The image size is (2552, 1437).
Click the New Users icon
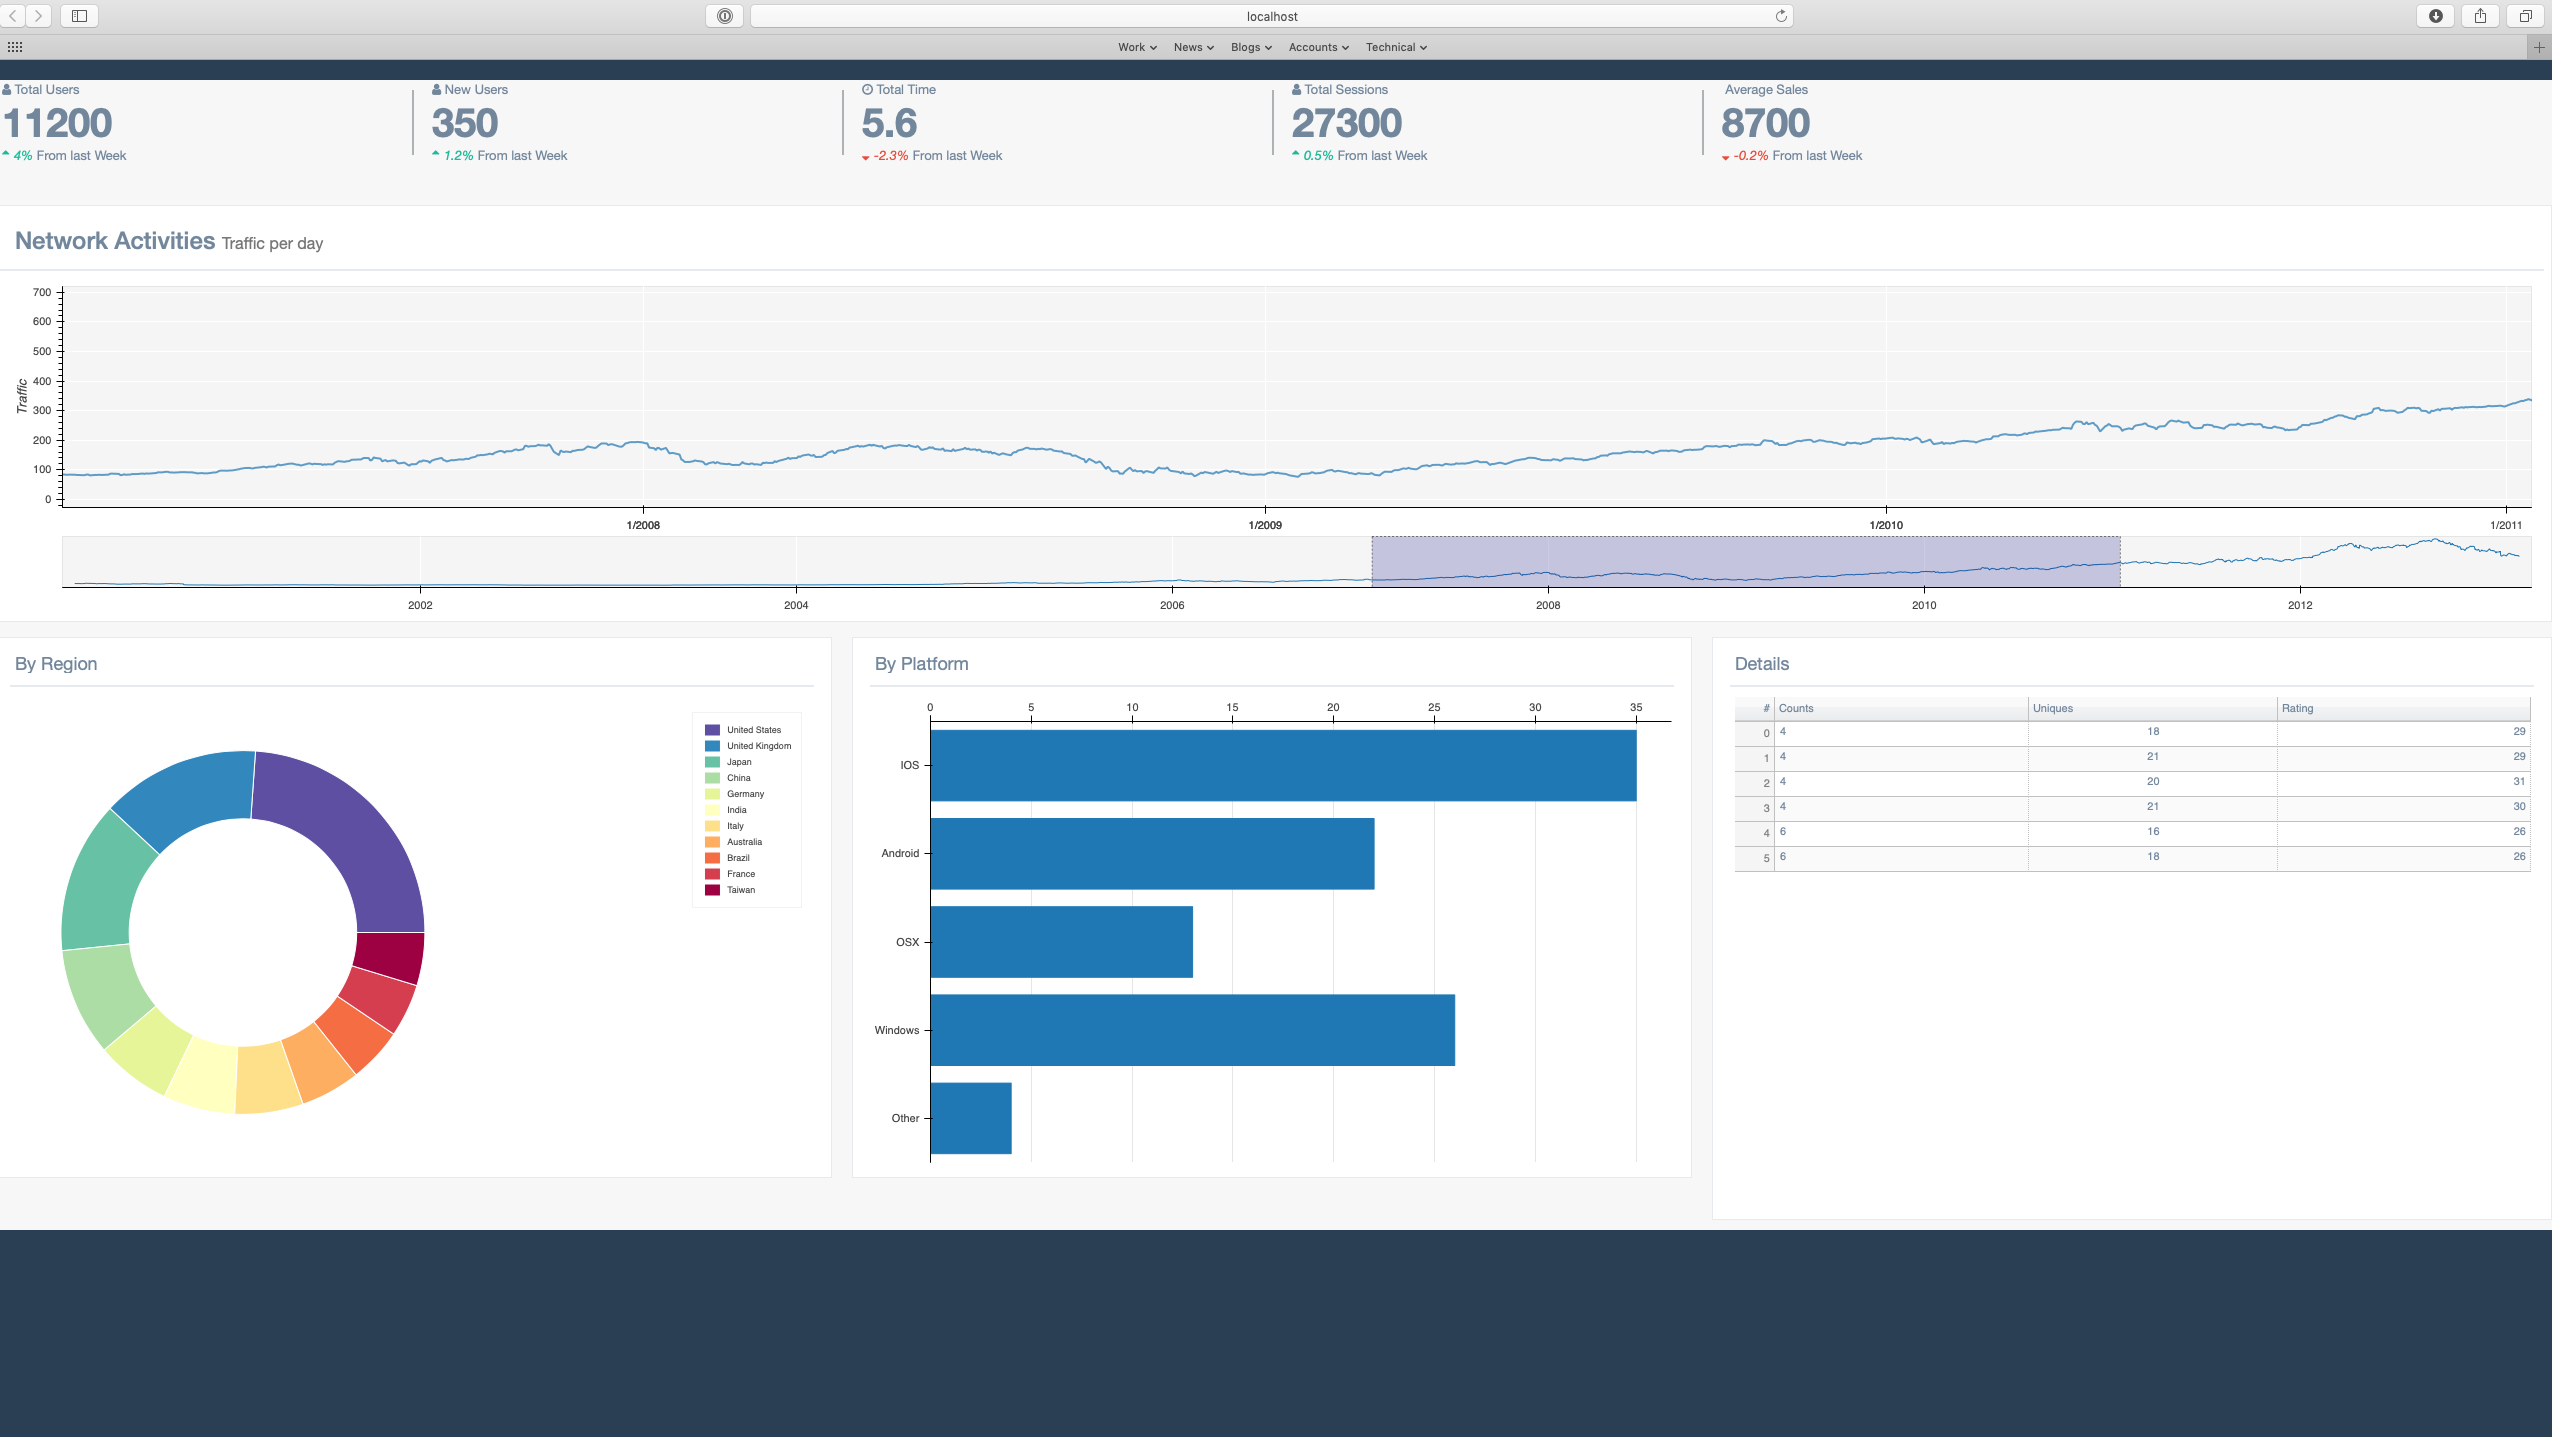pos(436,89)
